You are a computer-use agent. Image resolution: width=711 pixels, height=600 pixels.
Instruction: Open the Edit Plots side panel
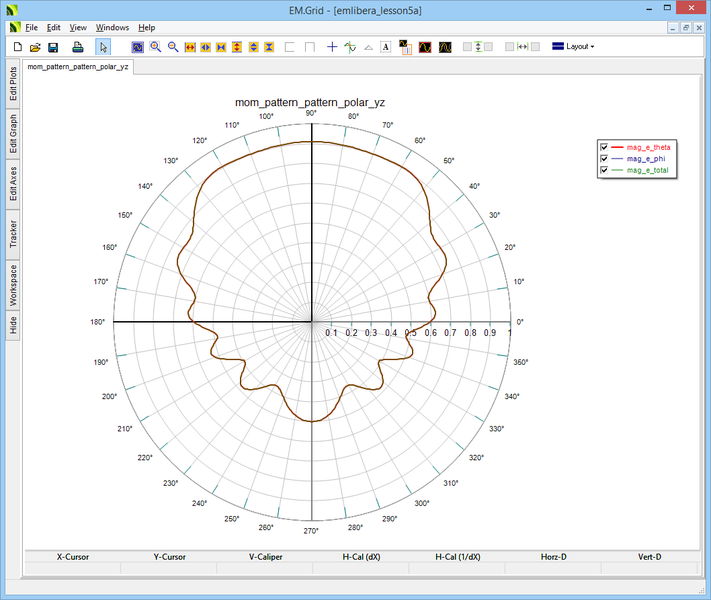(x=13, y=82)
